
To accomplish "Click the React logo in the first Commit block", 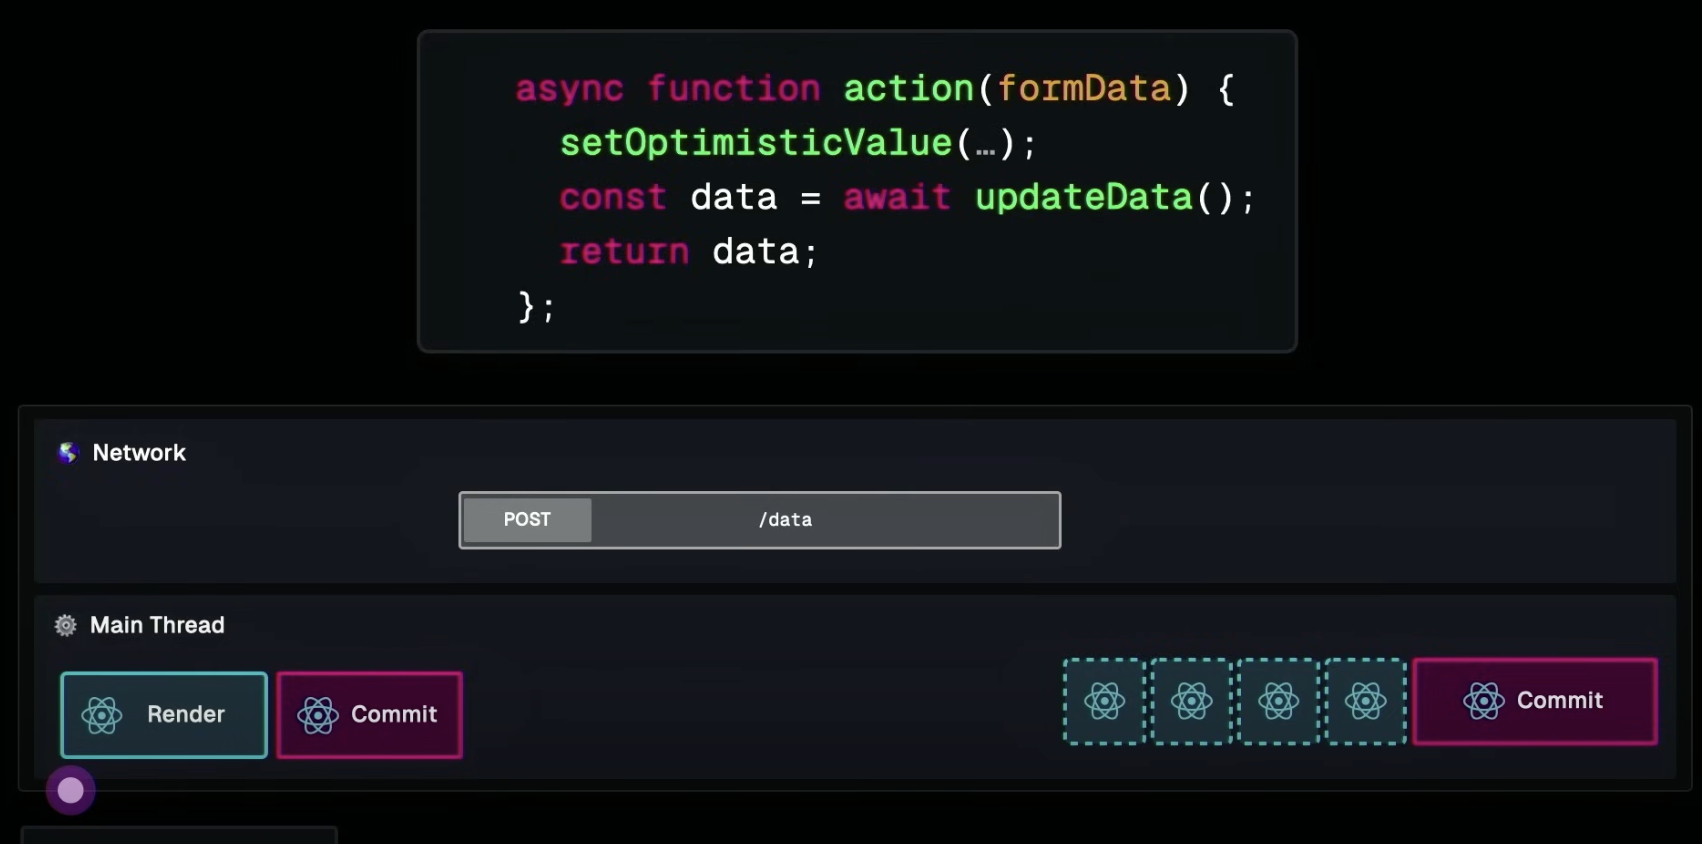I will tap(318, 715).
